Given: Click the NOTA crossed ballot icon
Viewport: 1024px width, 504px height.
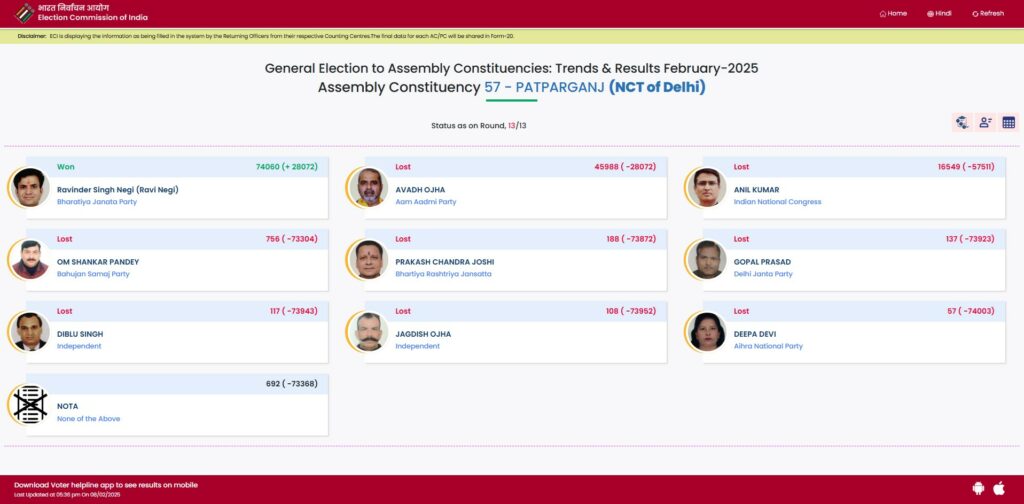Looking at the screenshot, I should point(29,404).
